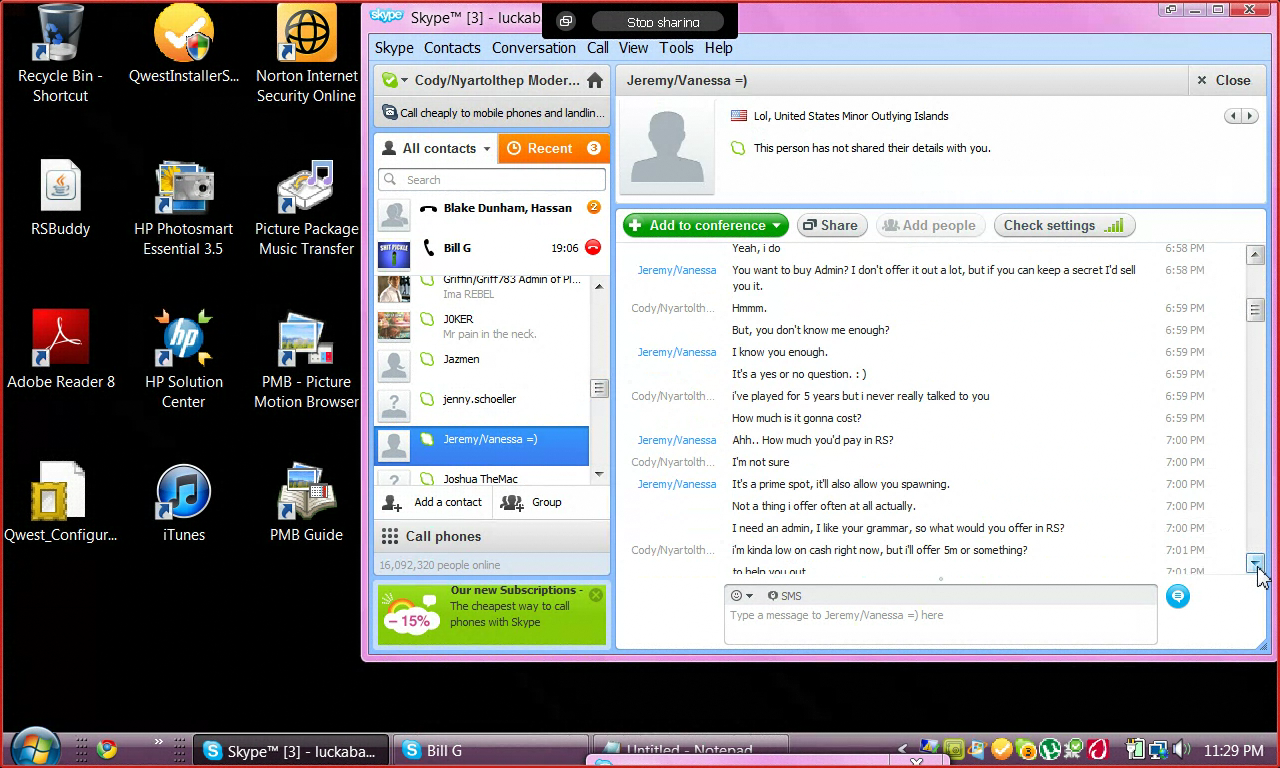Switch to the Bill G taskbar button
This screenshot has height=768, width=1280.
click(x=489, y=751)
